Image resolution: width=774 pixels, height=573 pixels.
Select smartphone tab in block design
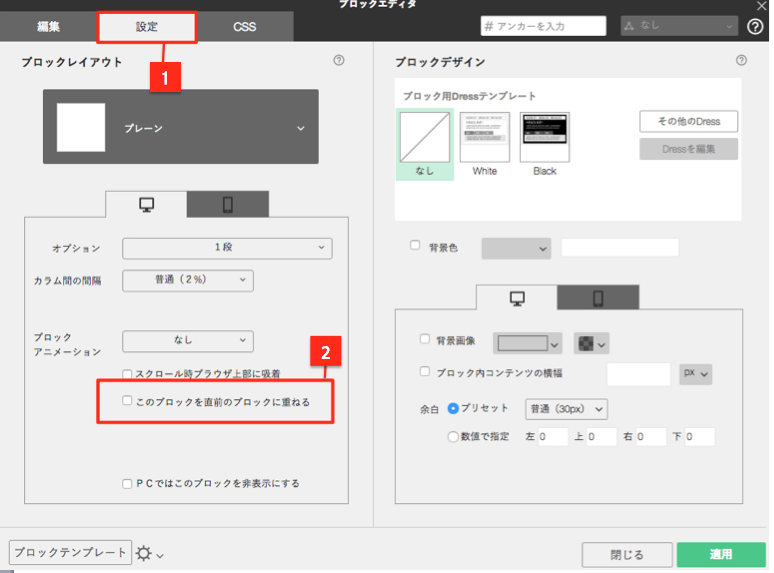[598, 298]
